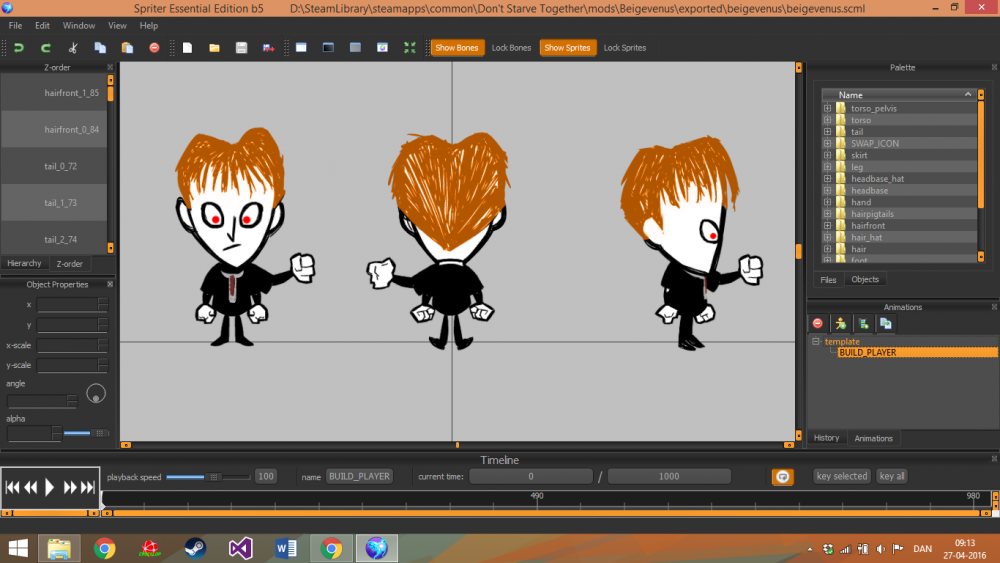Click the light window layout icon

click(x=301, y=48)
